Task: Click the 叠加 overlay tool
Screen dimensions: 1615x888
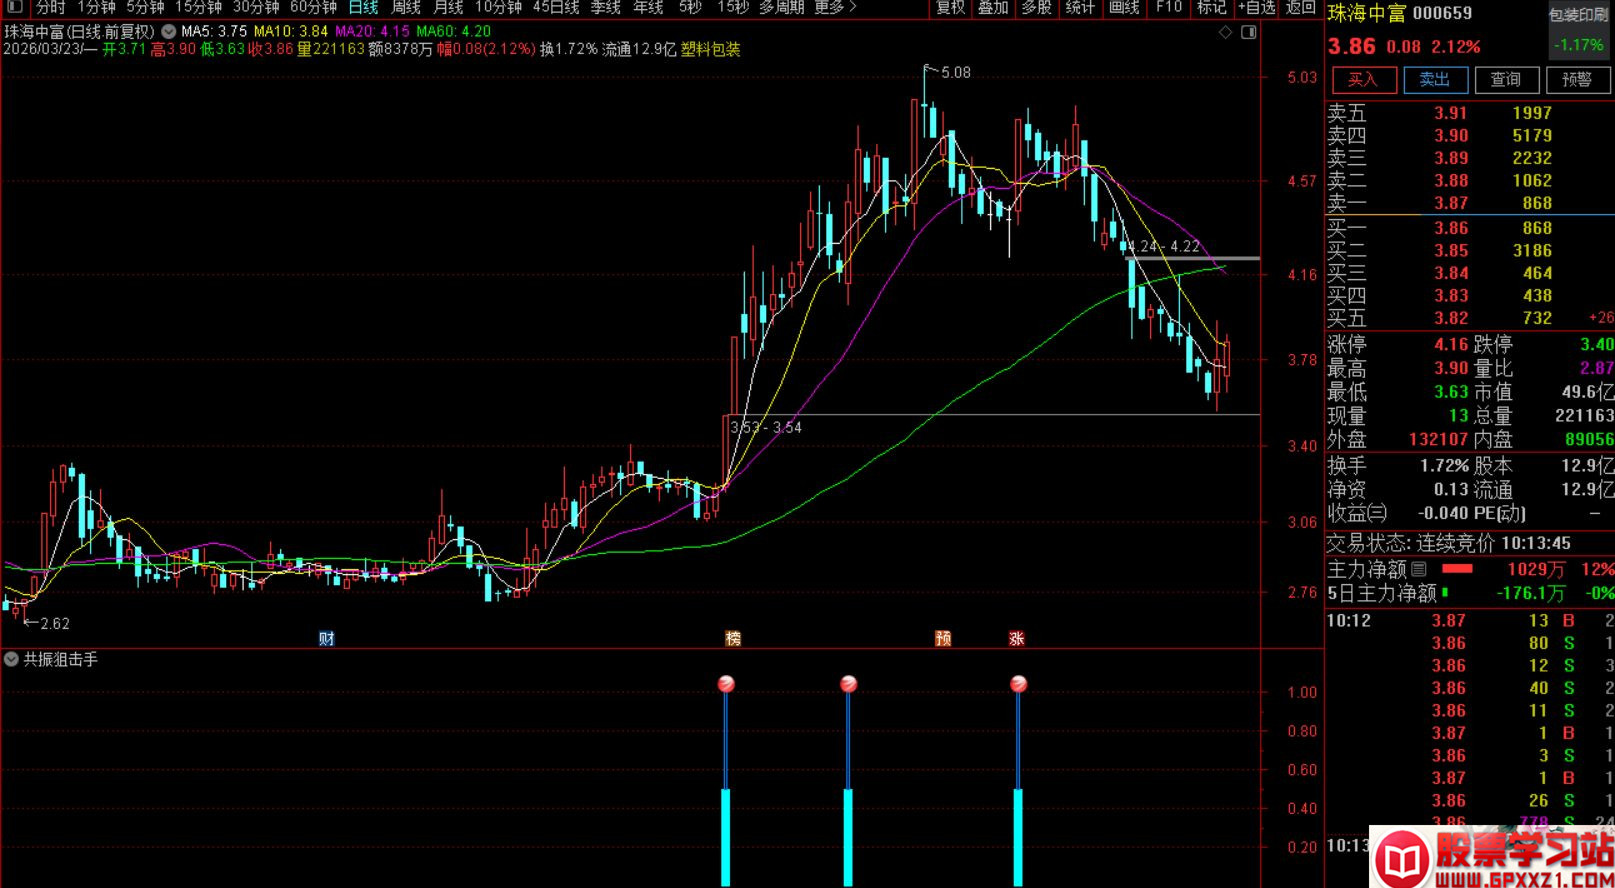Action: click(x=993, y=7)
